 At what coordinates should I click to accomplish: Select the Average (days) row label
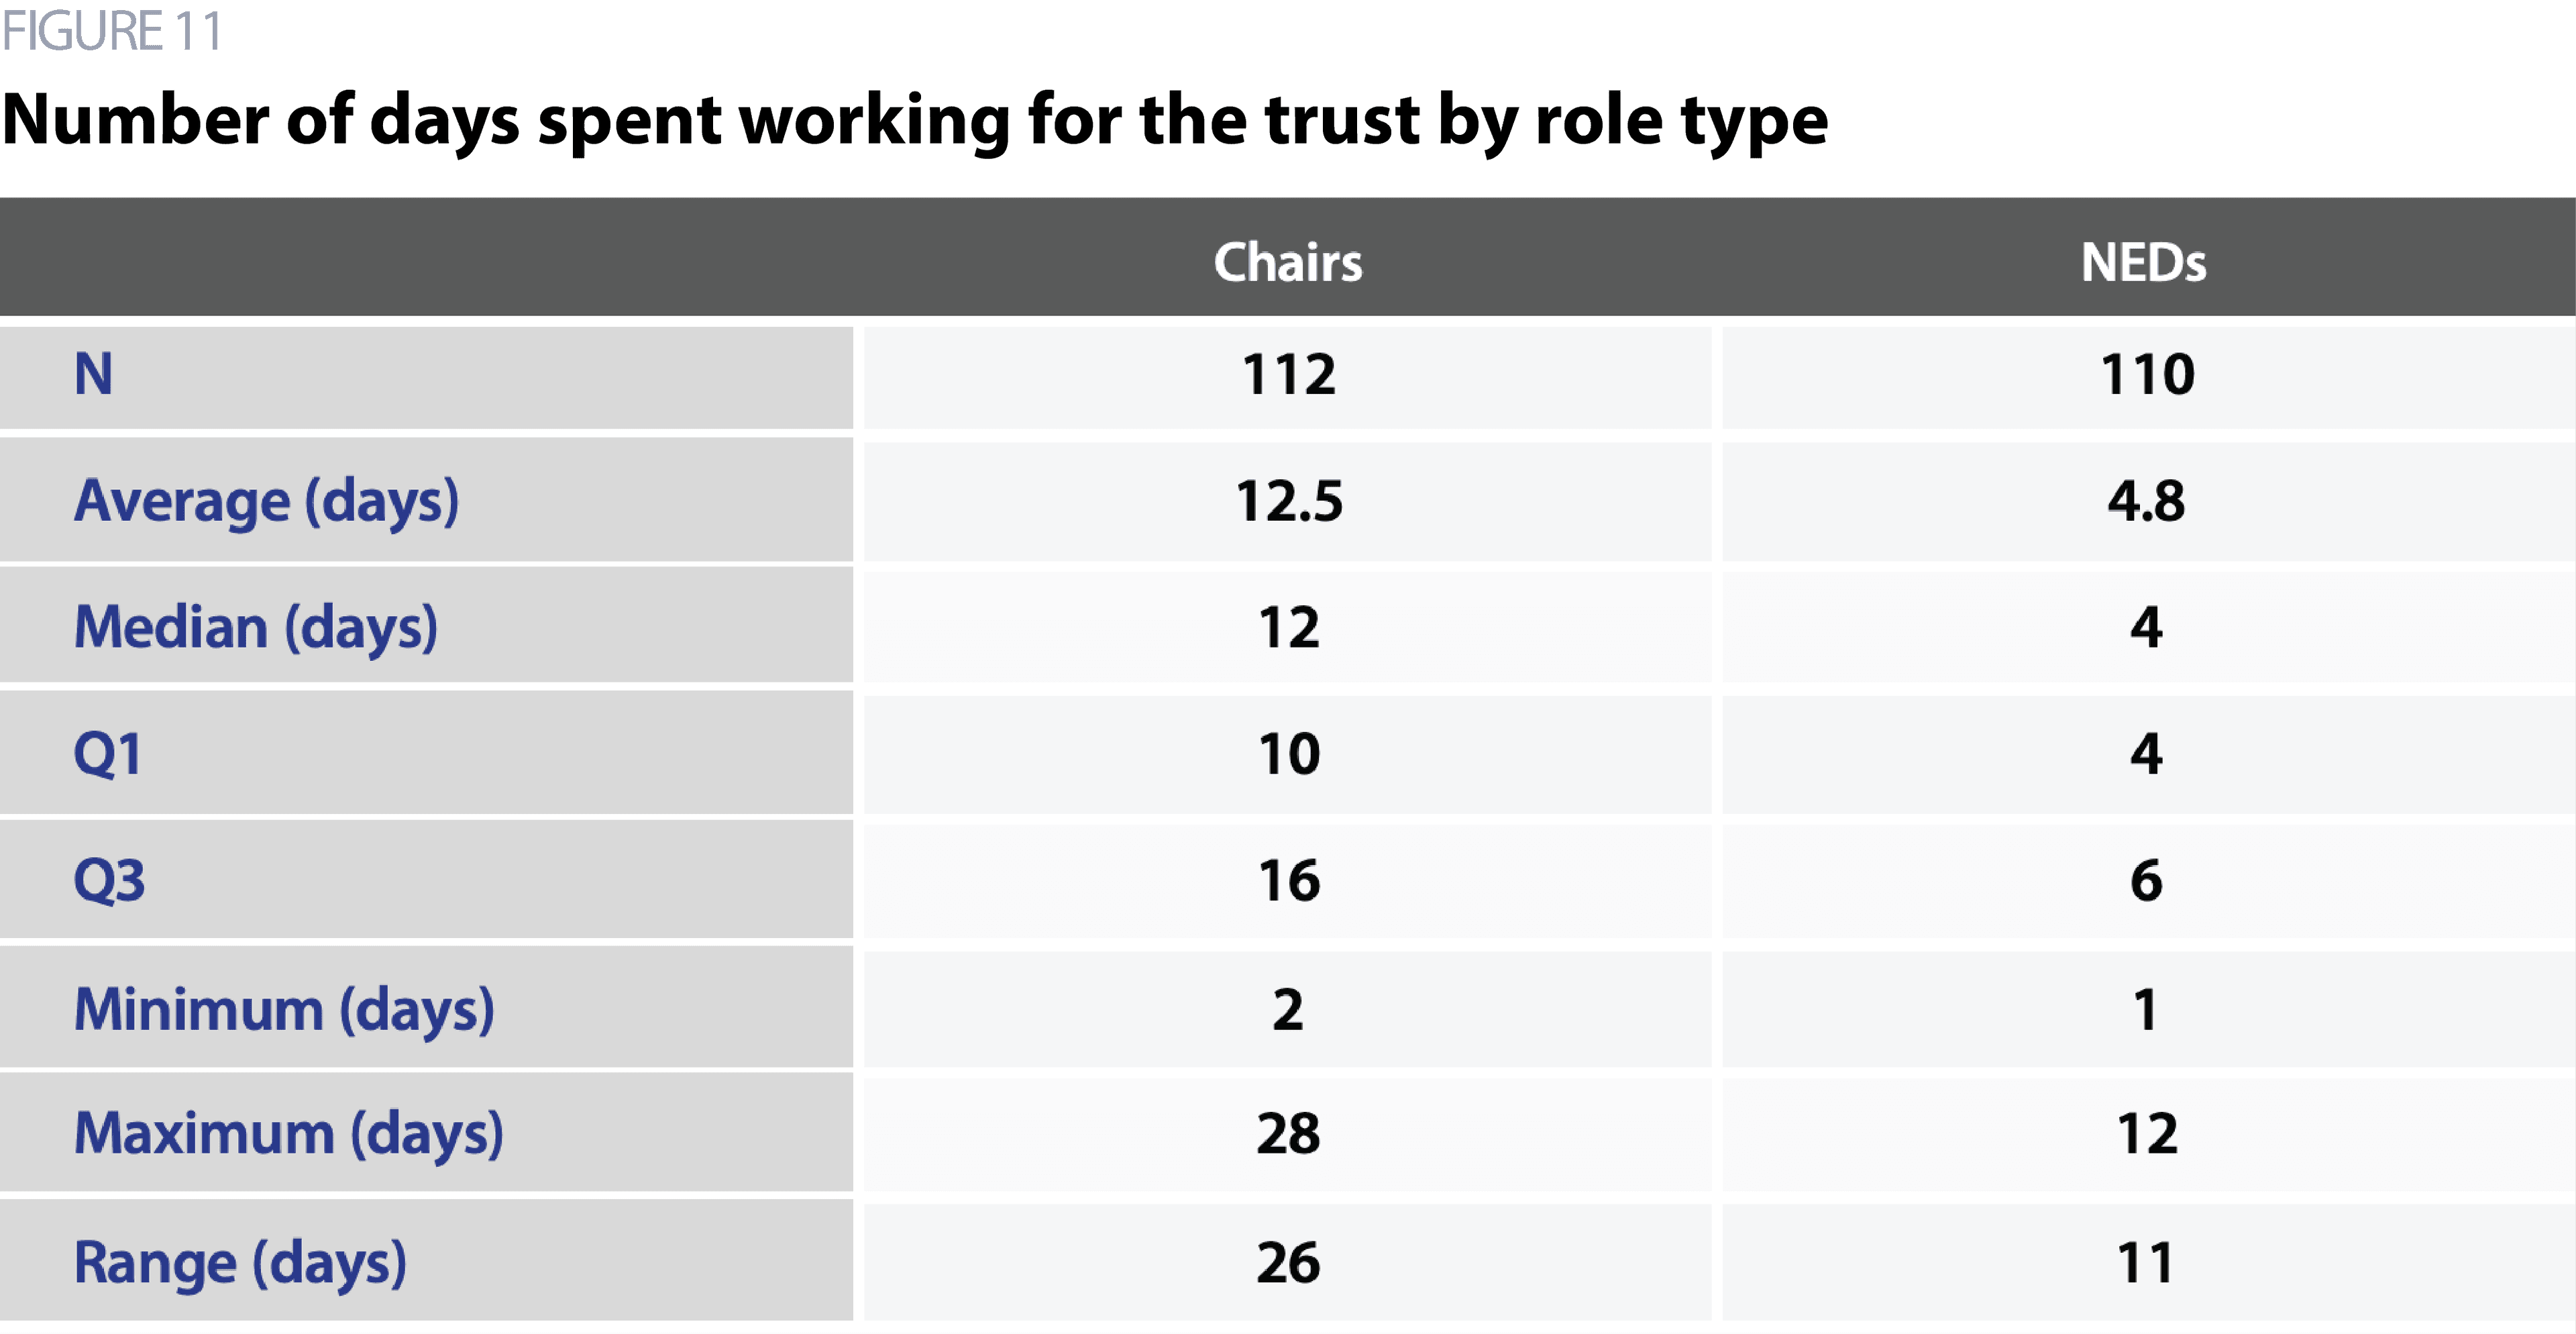[x=266, y=501]
